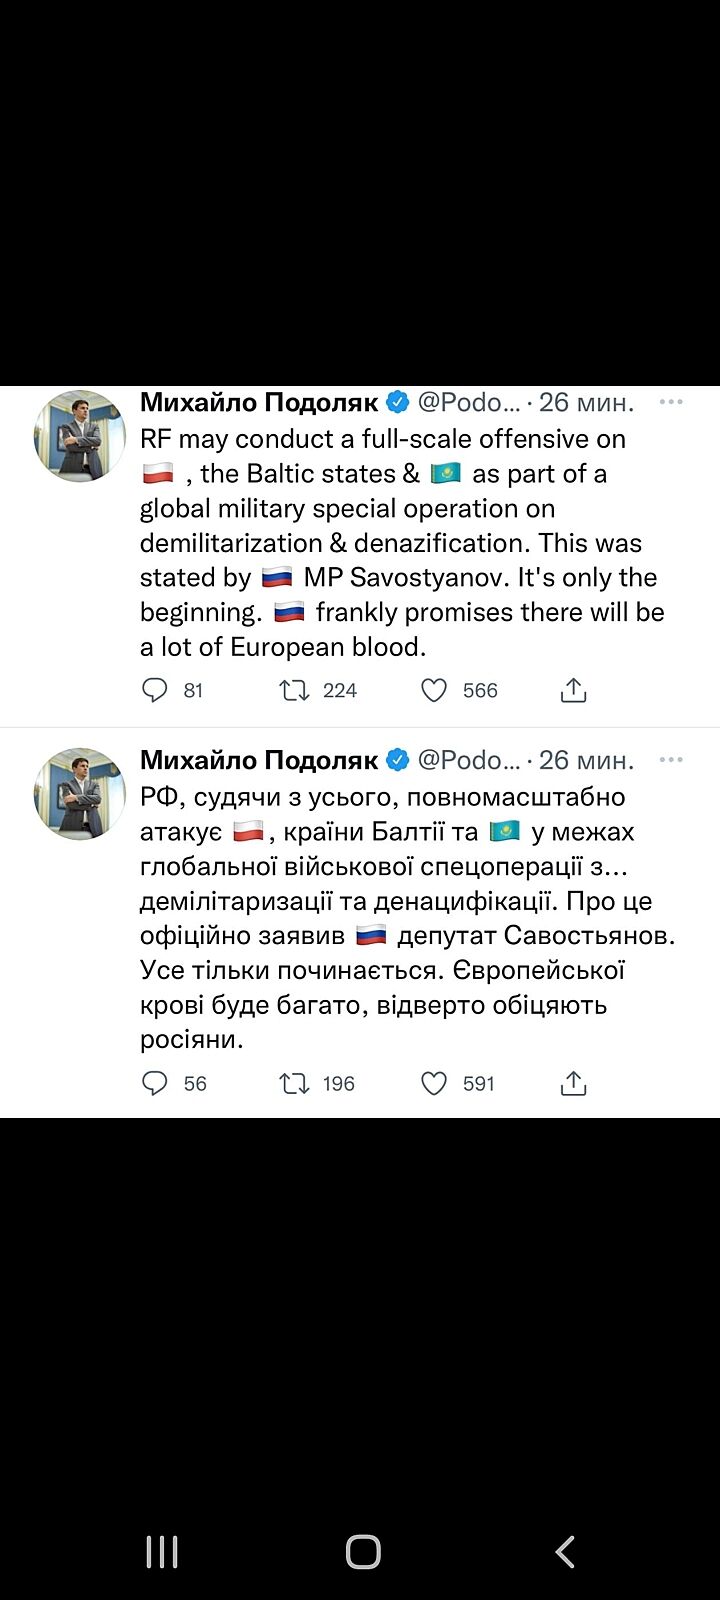This screenshot has width=720, height=1600.
Task: Open more options for the first tweet
Action: pyautogui.click(x=670, y=402)
